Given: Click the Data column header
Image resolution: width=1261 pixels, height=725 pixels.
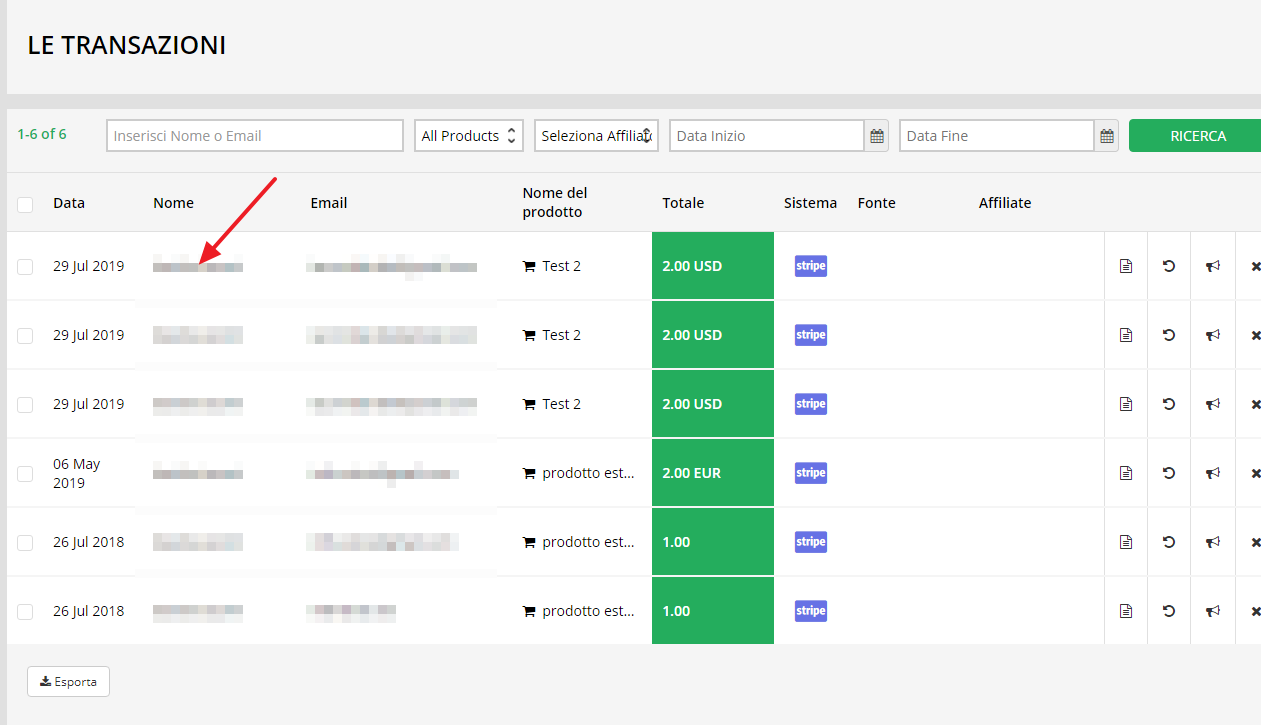Looking at the screenshot, I should (x=69, y=203).
